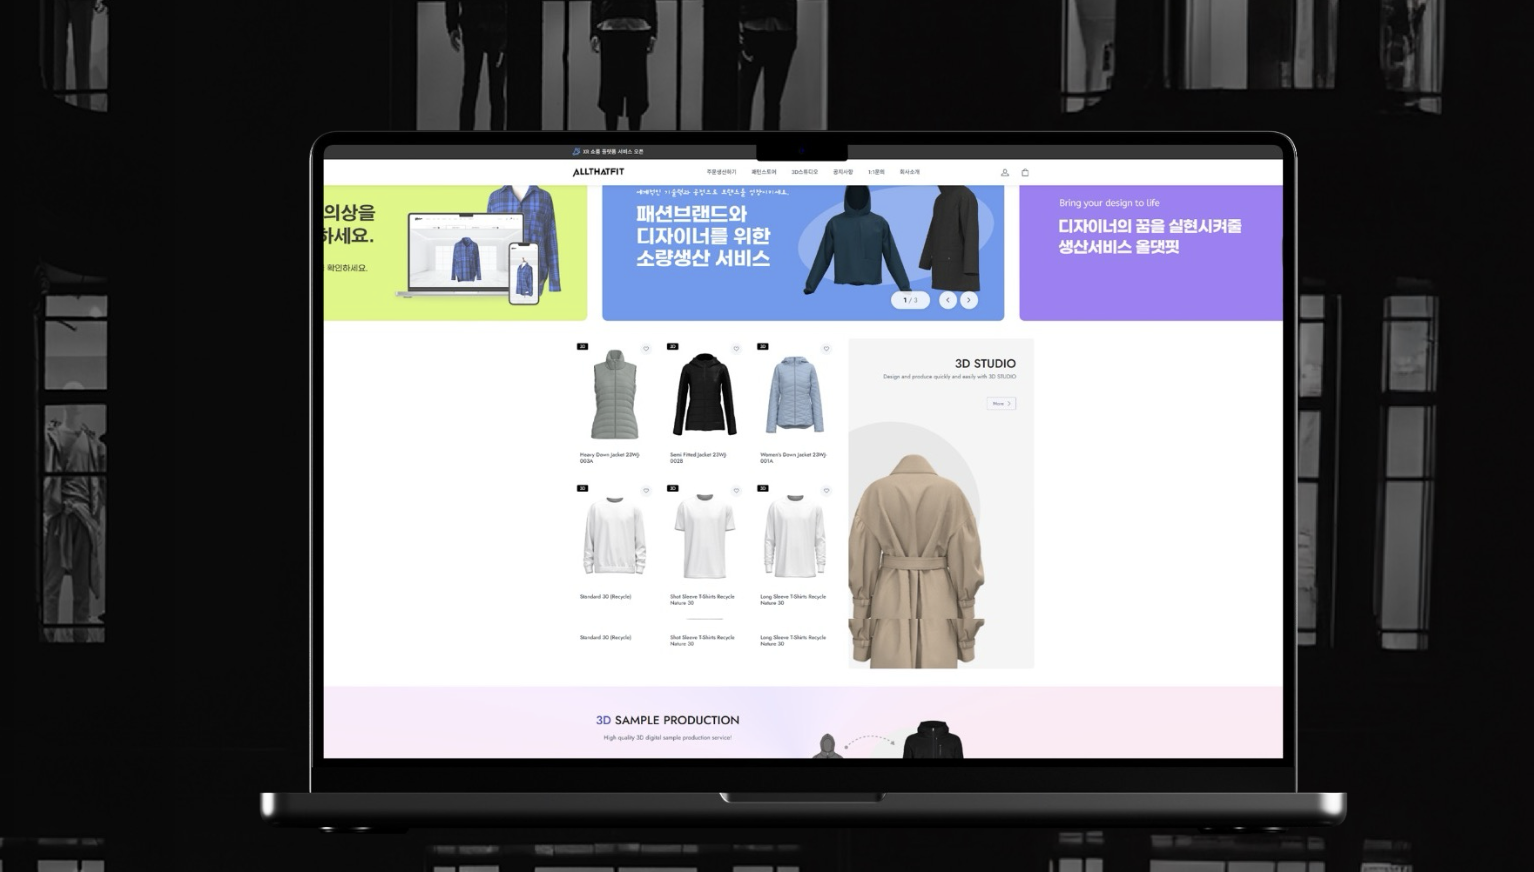Open the user account icon
This screenshot has height=872, width=1534.
[x=1005, y=173]
